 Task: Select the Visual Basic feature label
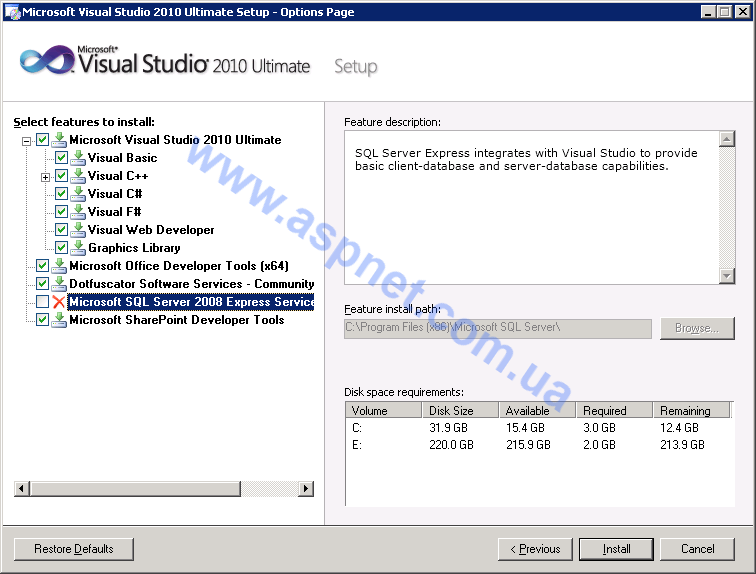point(122,158)
